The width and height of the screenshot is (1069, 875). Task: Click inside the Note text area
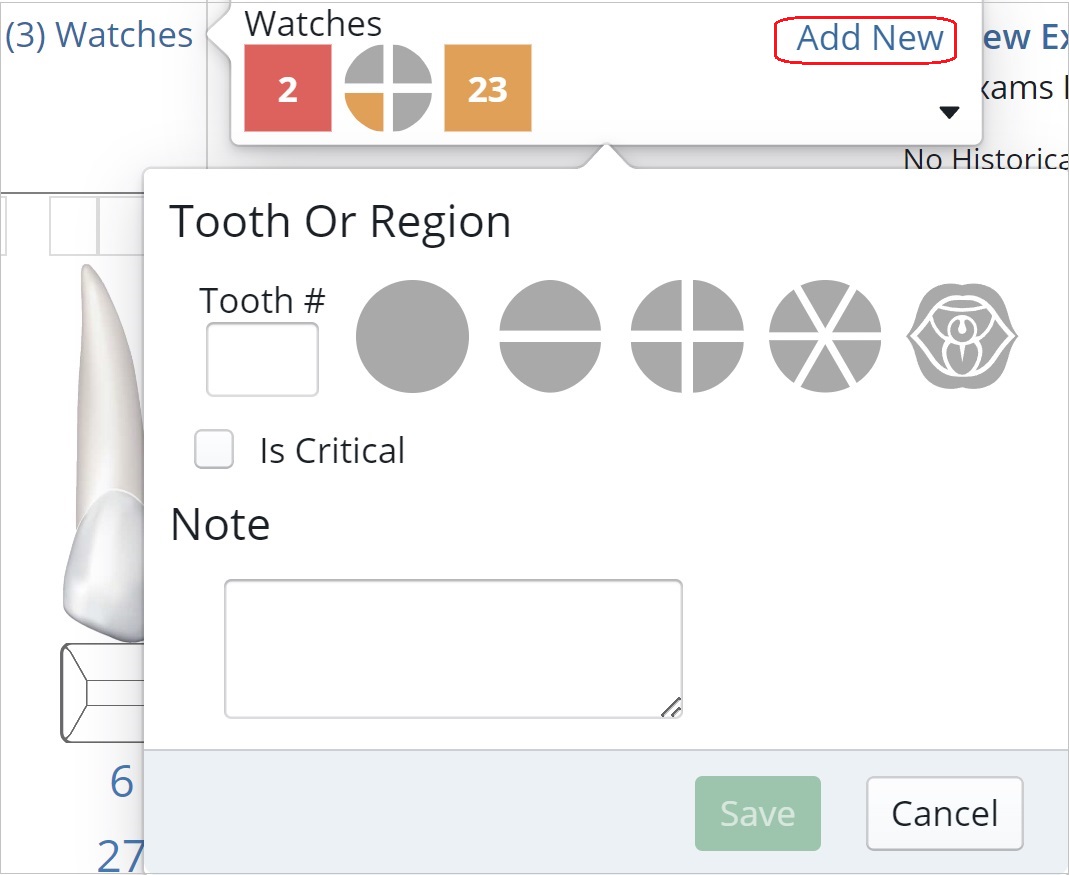tap(453, 648)
